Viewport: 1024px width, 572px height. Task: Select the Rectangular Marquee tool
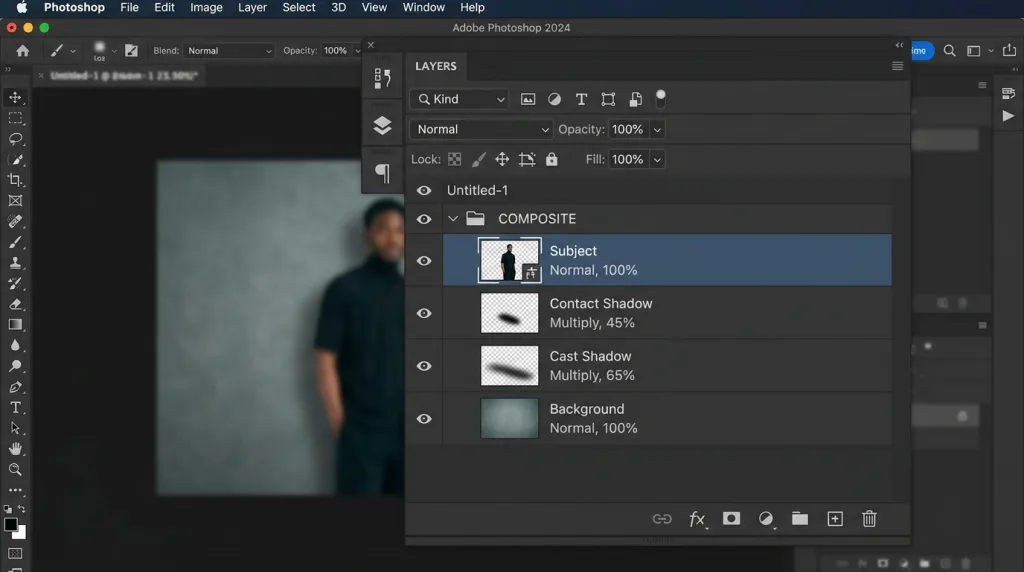click(x=15, y=118)
